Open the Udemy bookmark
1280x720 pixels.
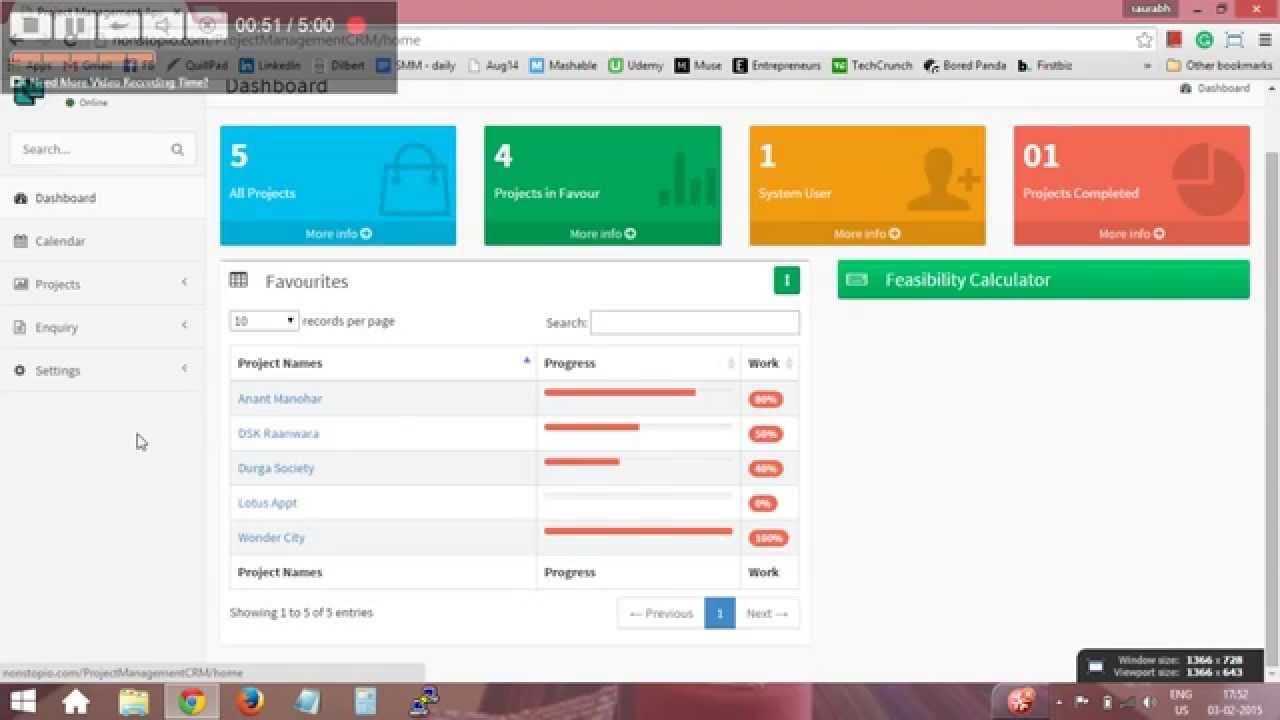(x=636, y=66)
